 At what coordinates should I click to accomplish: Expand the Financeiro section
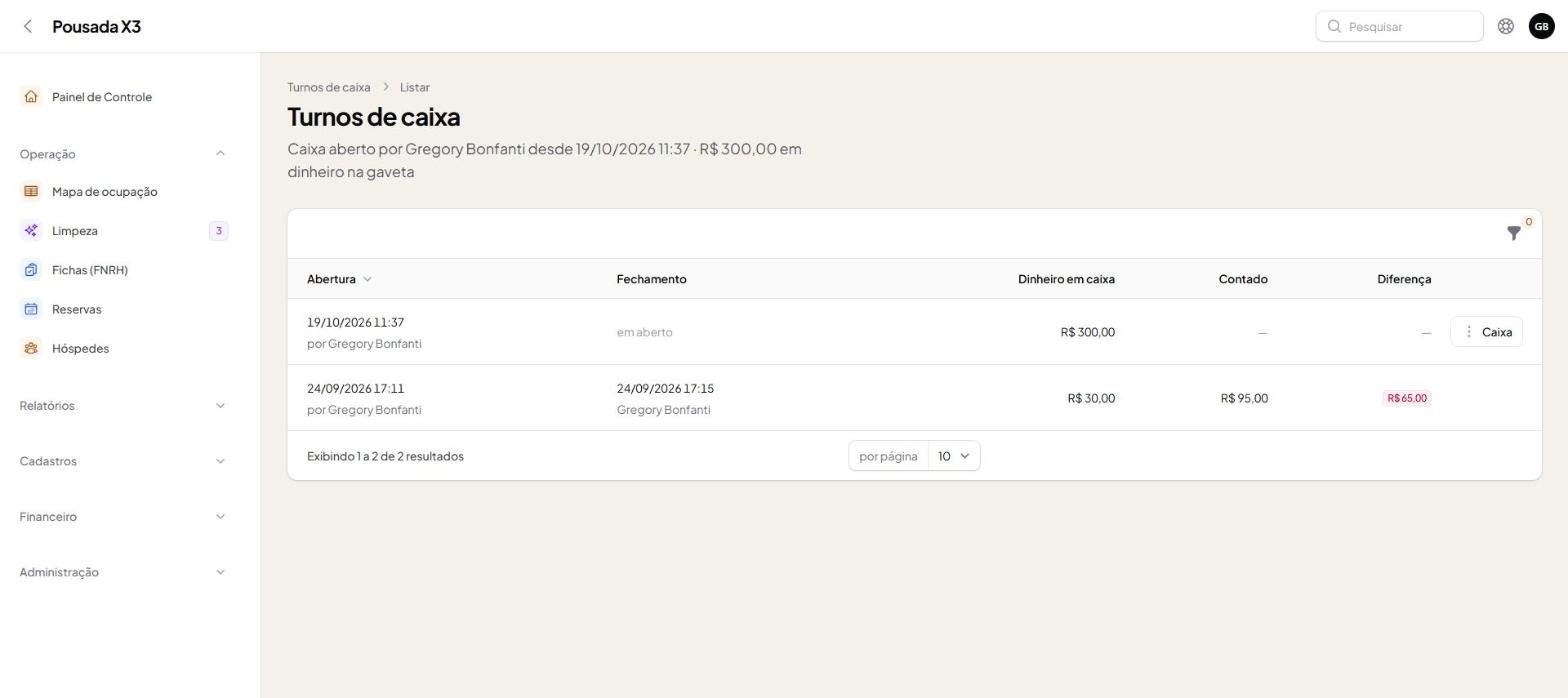[124, 517]
